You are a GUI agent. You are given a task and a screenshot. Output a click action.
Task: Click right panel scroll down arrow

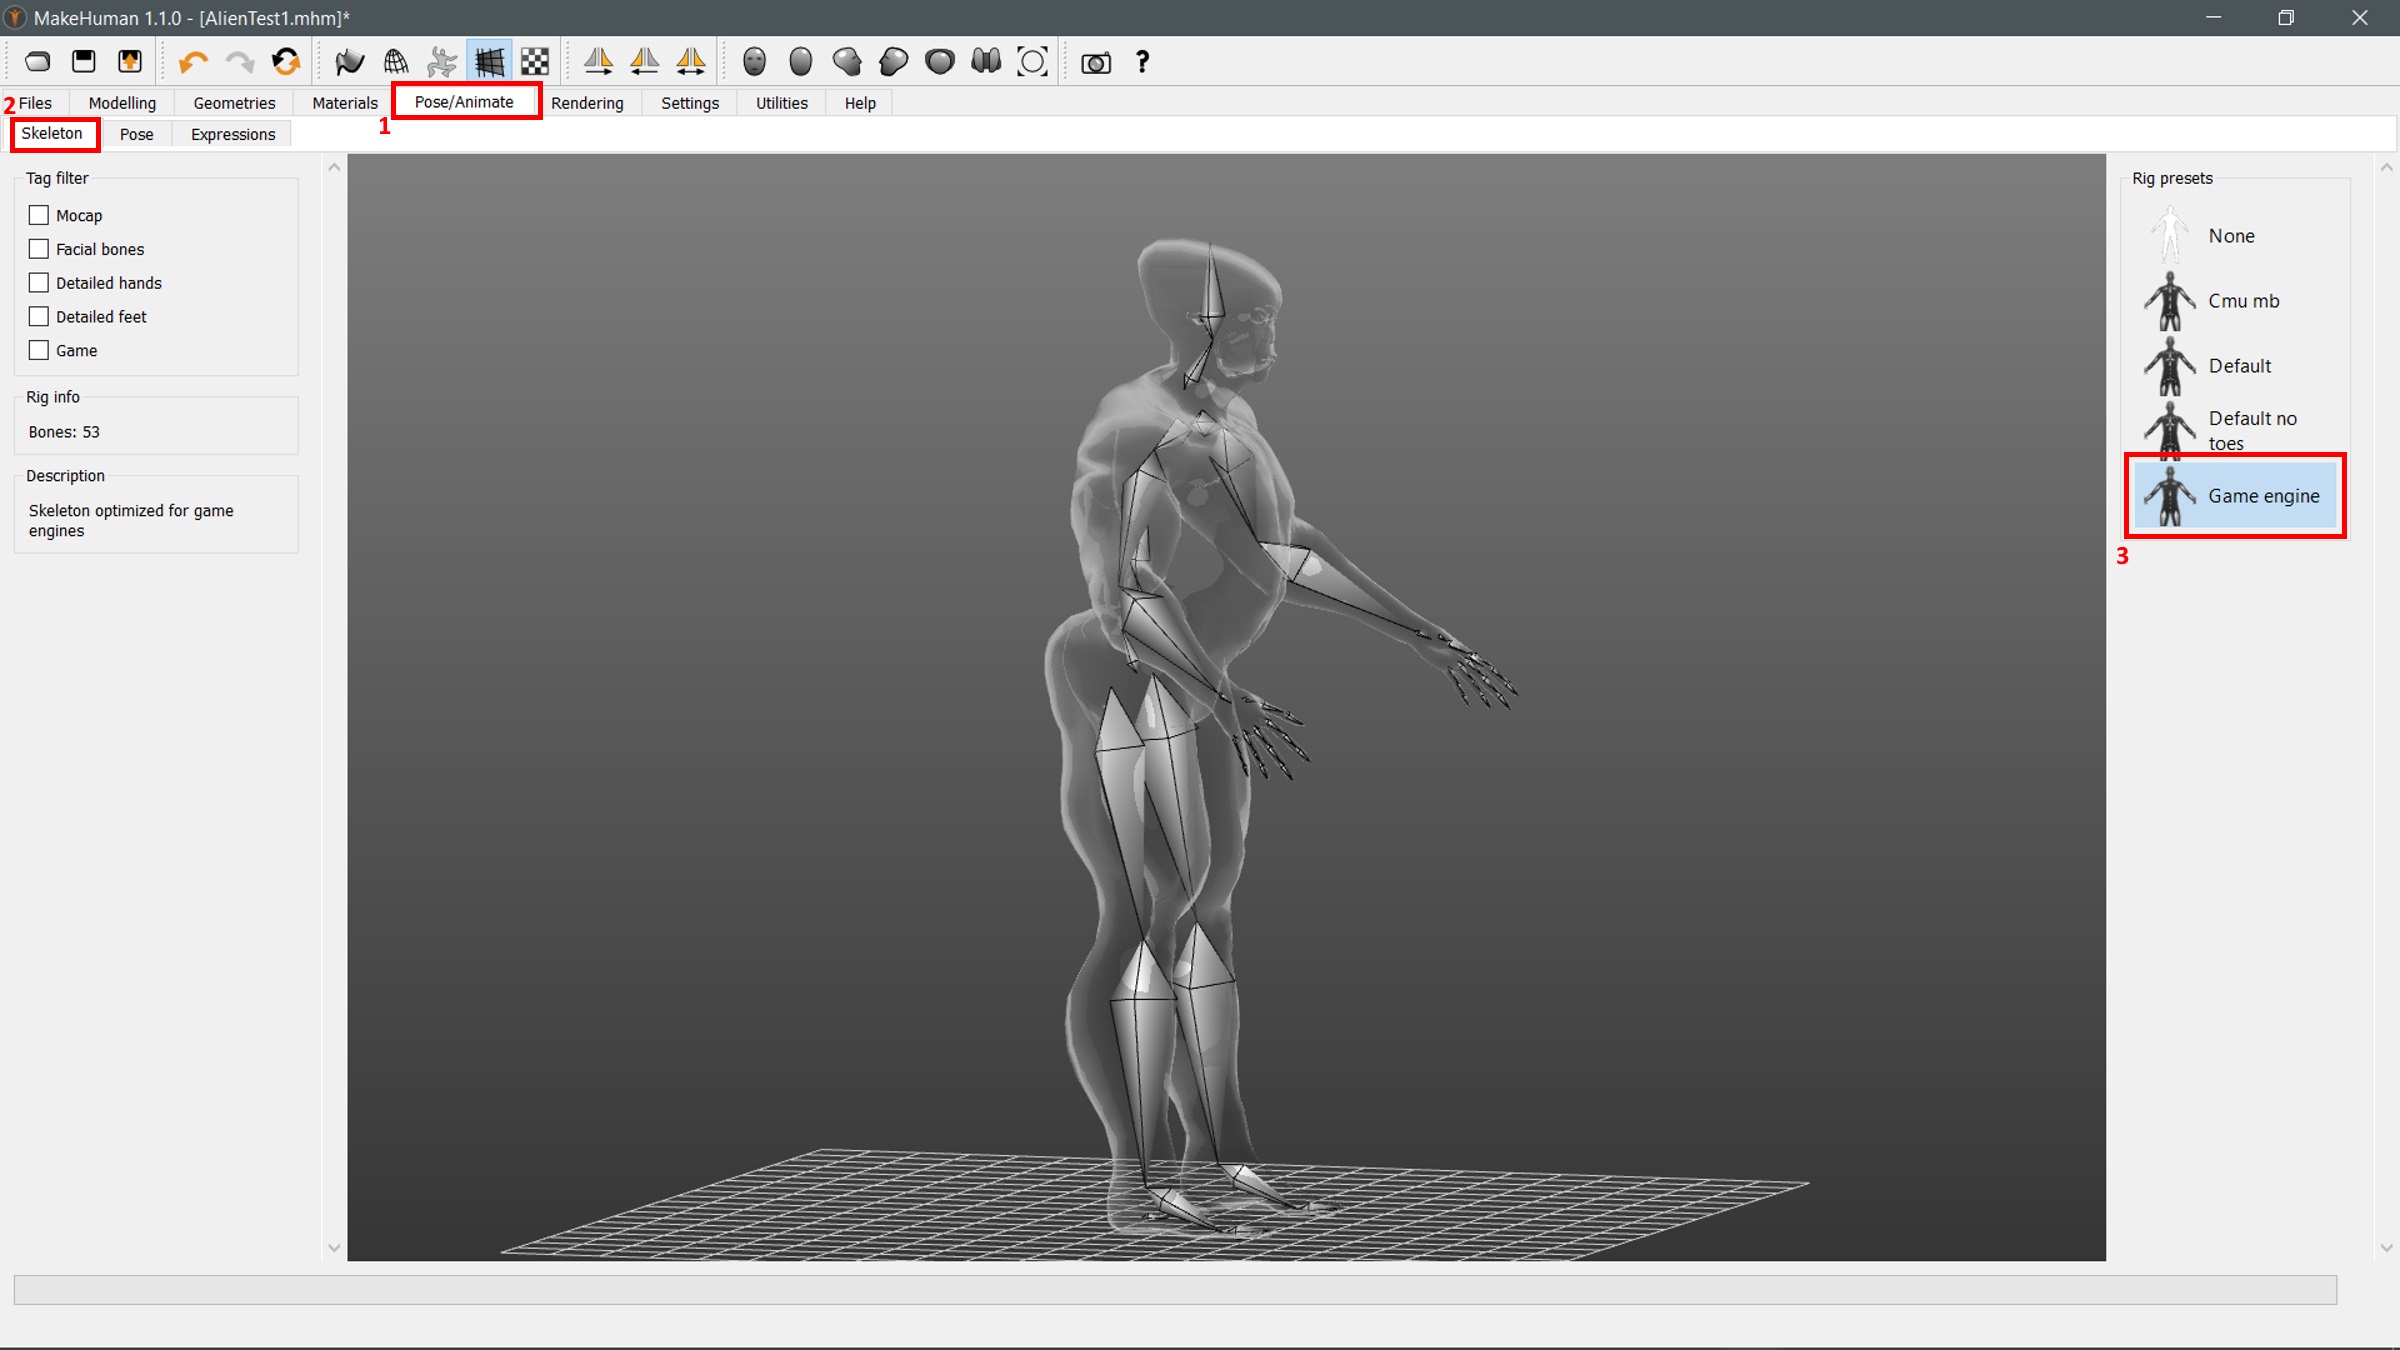click(2387, 1247)
